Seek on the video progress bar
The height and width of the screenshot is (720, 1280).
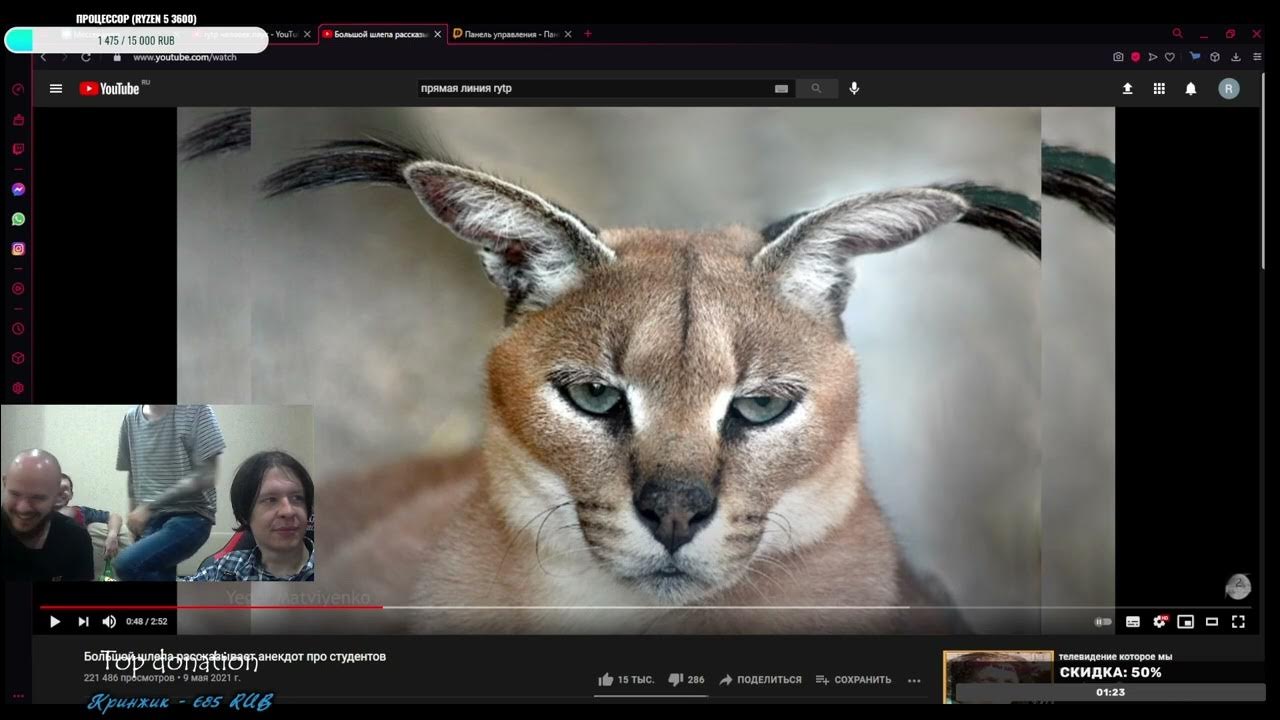point(645,607)
